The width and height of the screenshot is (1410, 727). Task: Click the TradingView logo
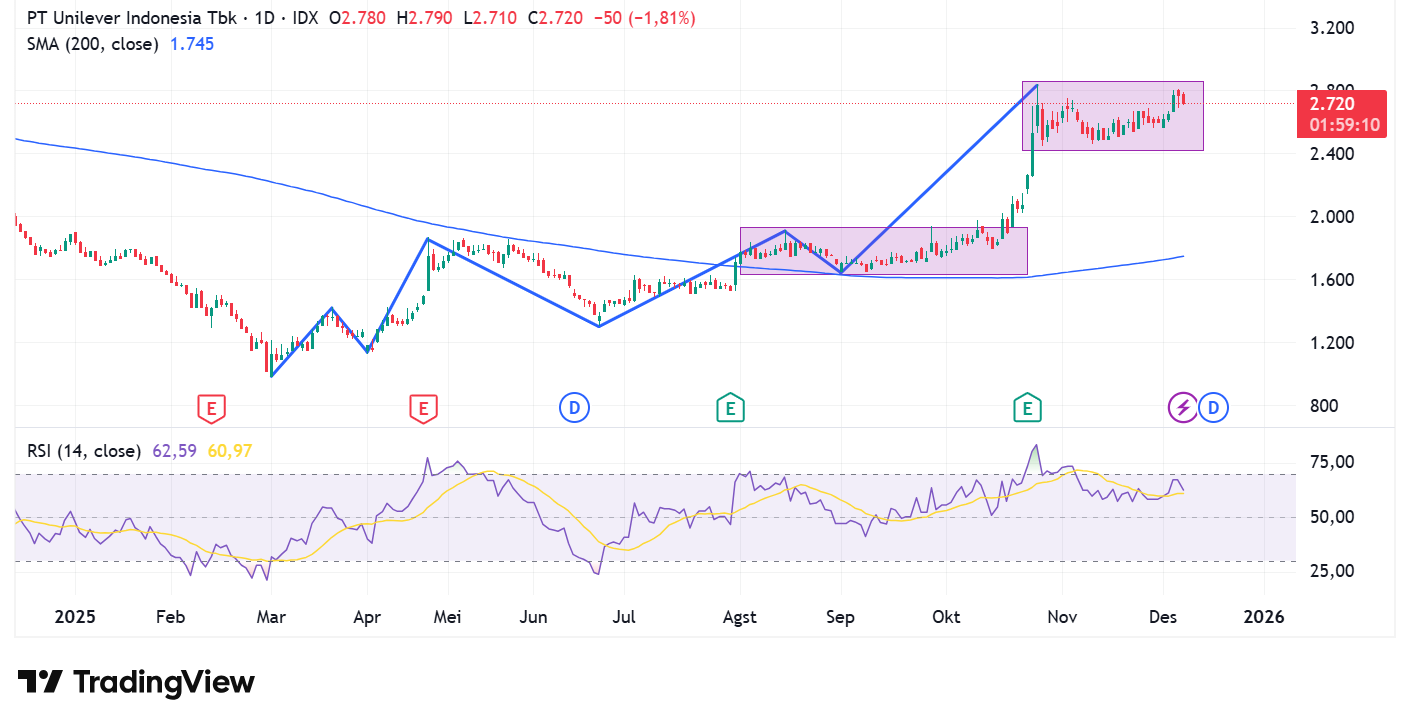pyautogui.click(x=136, y=682)
